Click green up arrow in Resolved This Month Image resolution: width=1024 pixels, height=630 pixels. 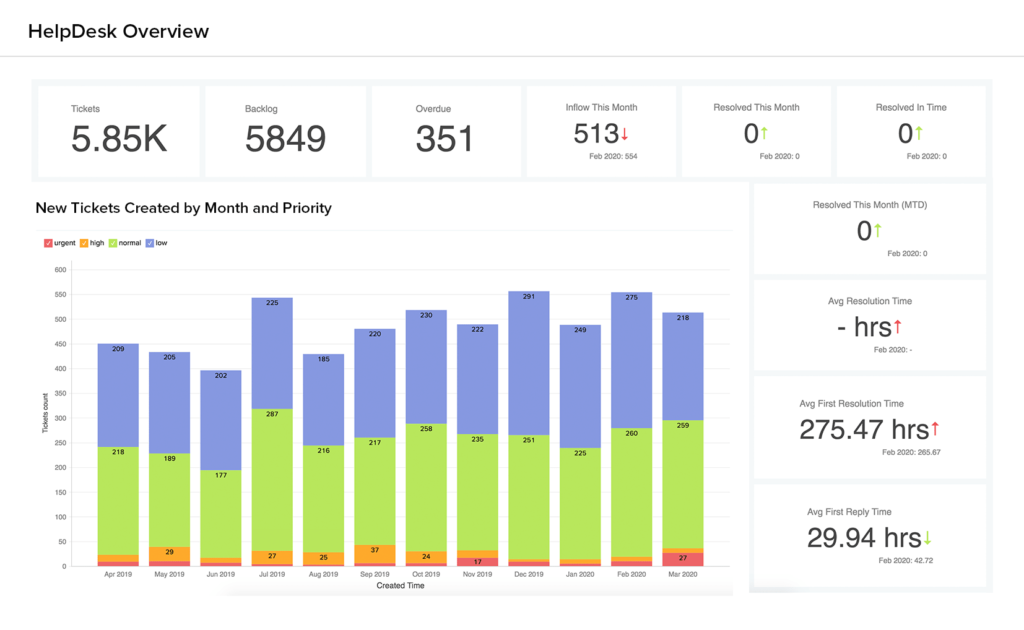coord(764,133)
